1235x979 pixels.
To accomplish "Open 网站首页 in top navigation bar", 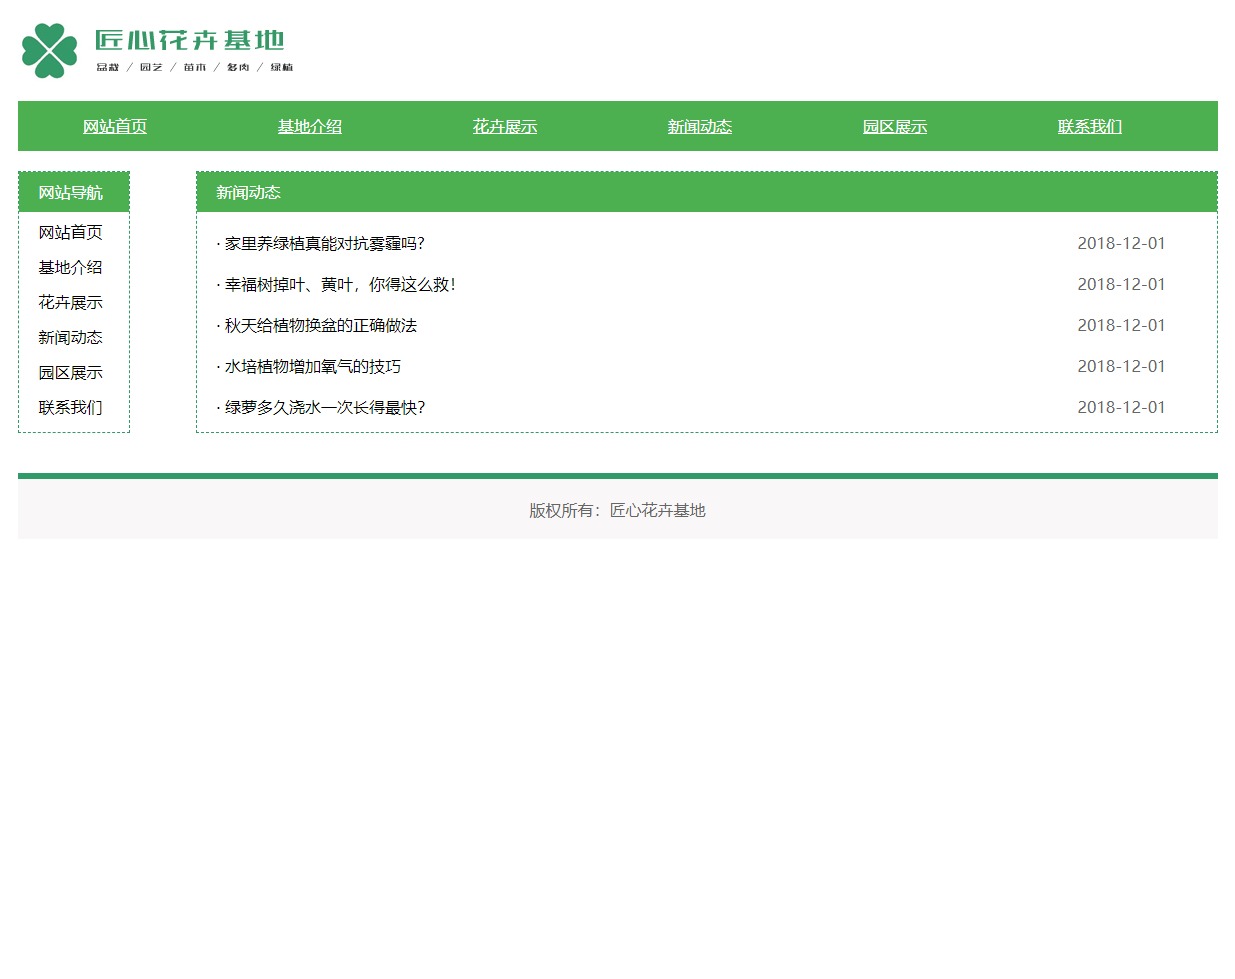I will click(115, 127).
